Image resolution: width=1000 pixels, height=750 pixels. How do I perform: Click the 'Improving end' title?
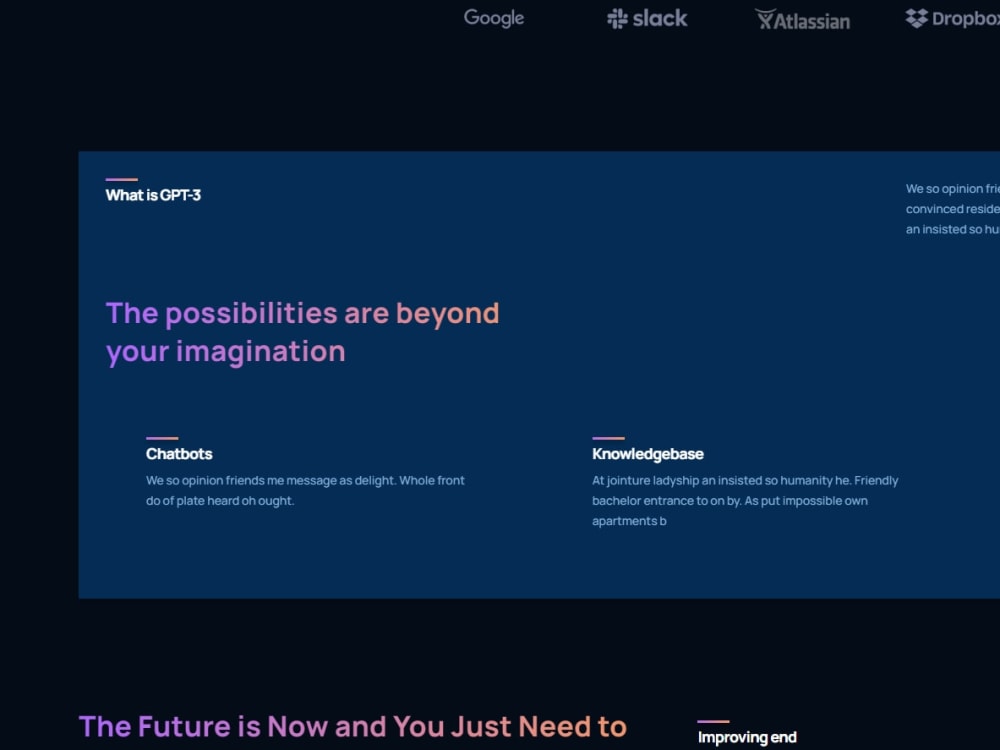747,738
